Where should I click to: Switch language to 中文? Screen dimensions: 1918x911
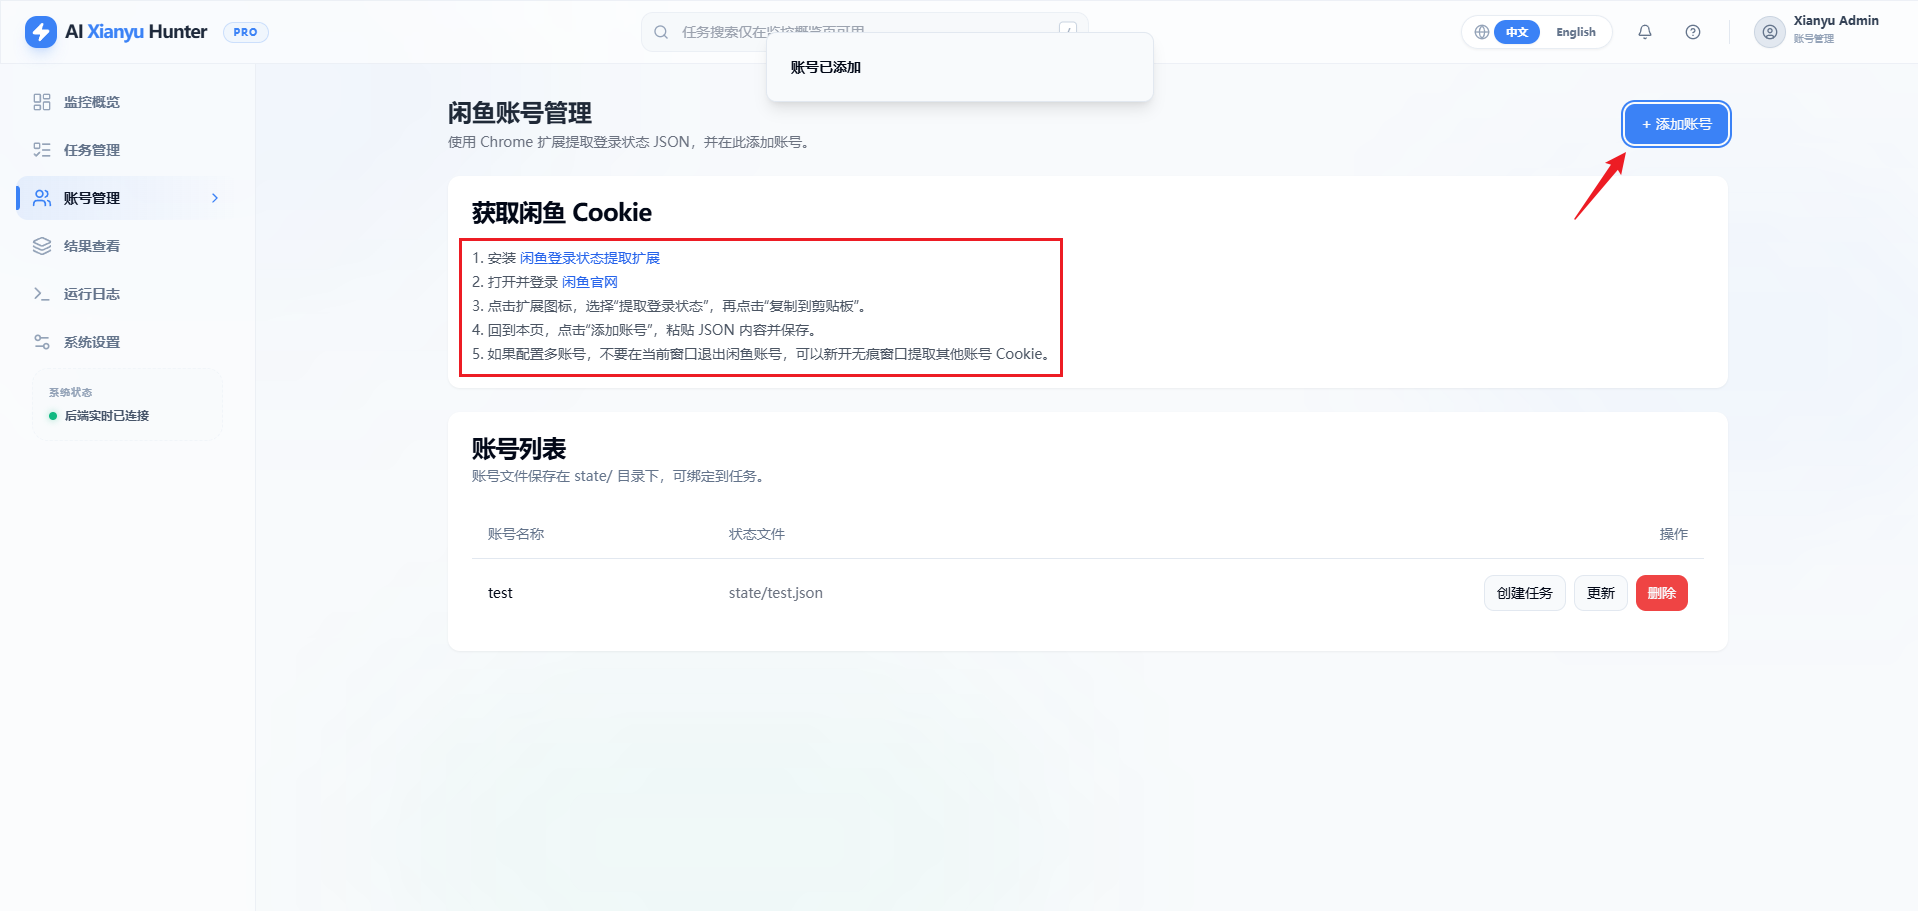pyautogui.click(x=1517, y=32)
